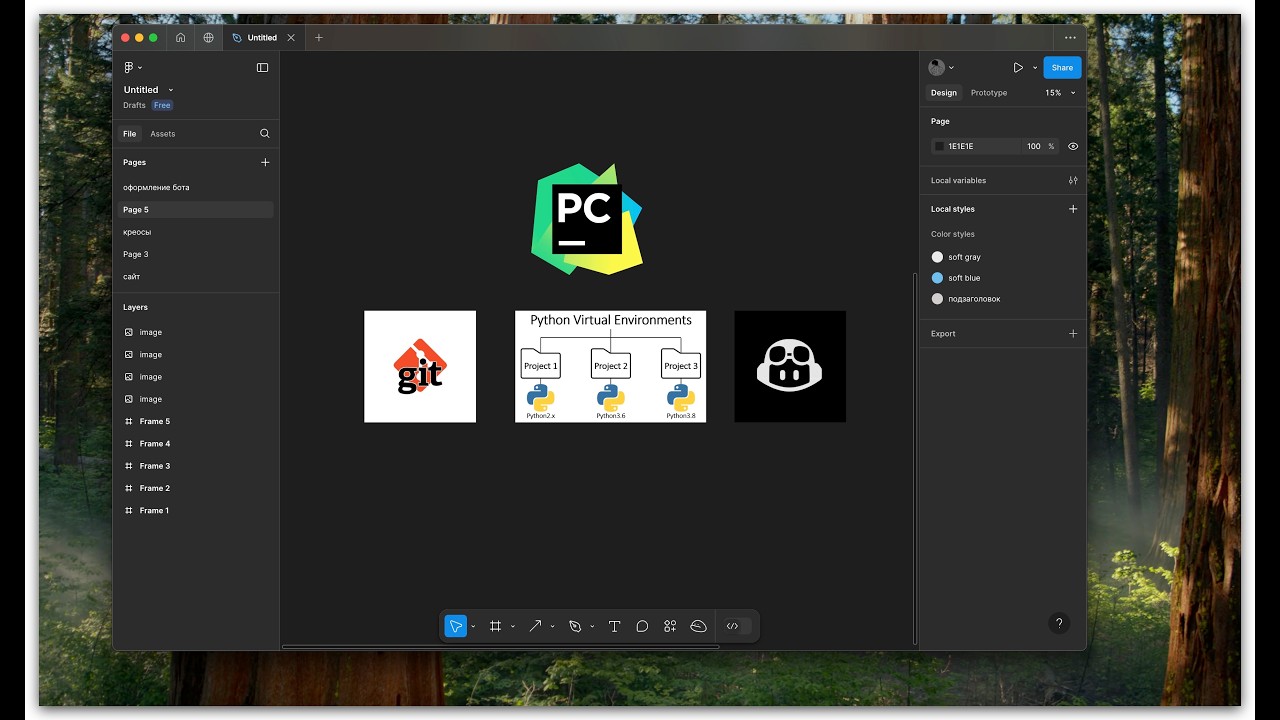The image size is (1280, 720).
Task: Select the File tab in the left panel
Action: click(x=130, y=133)
